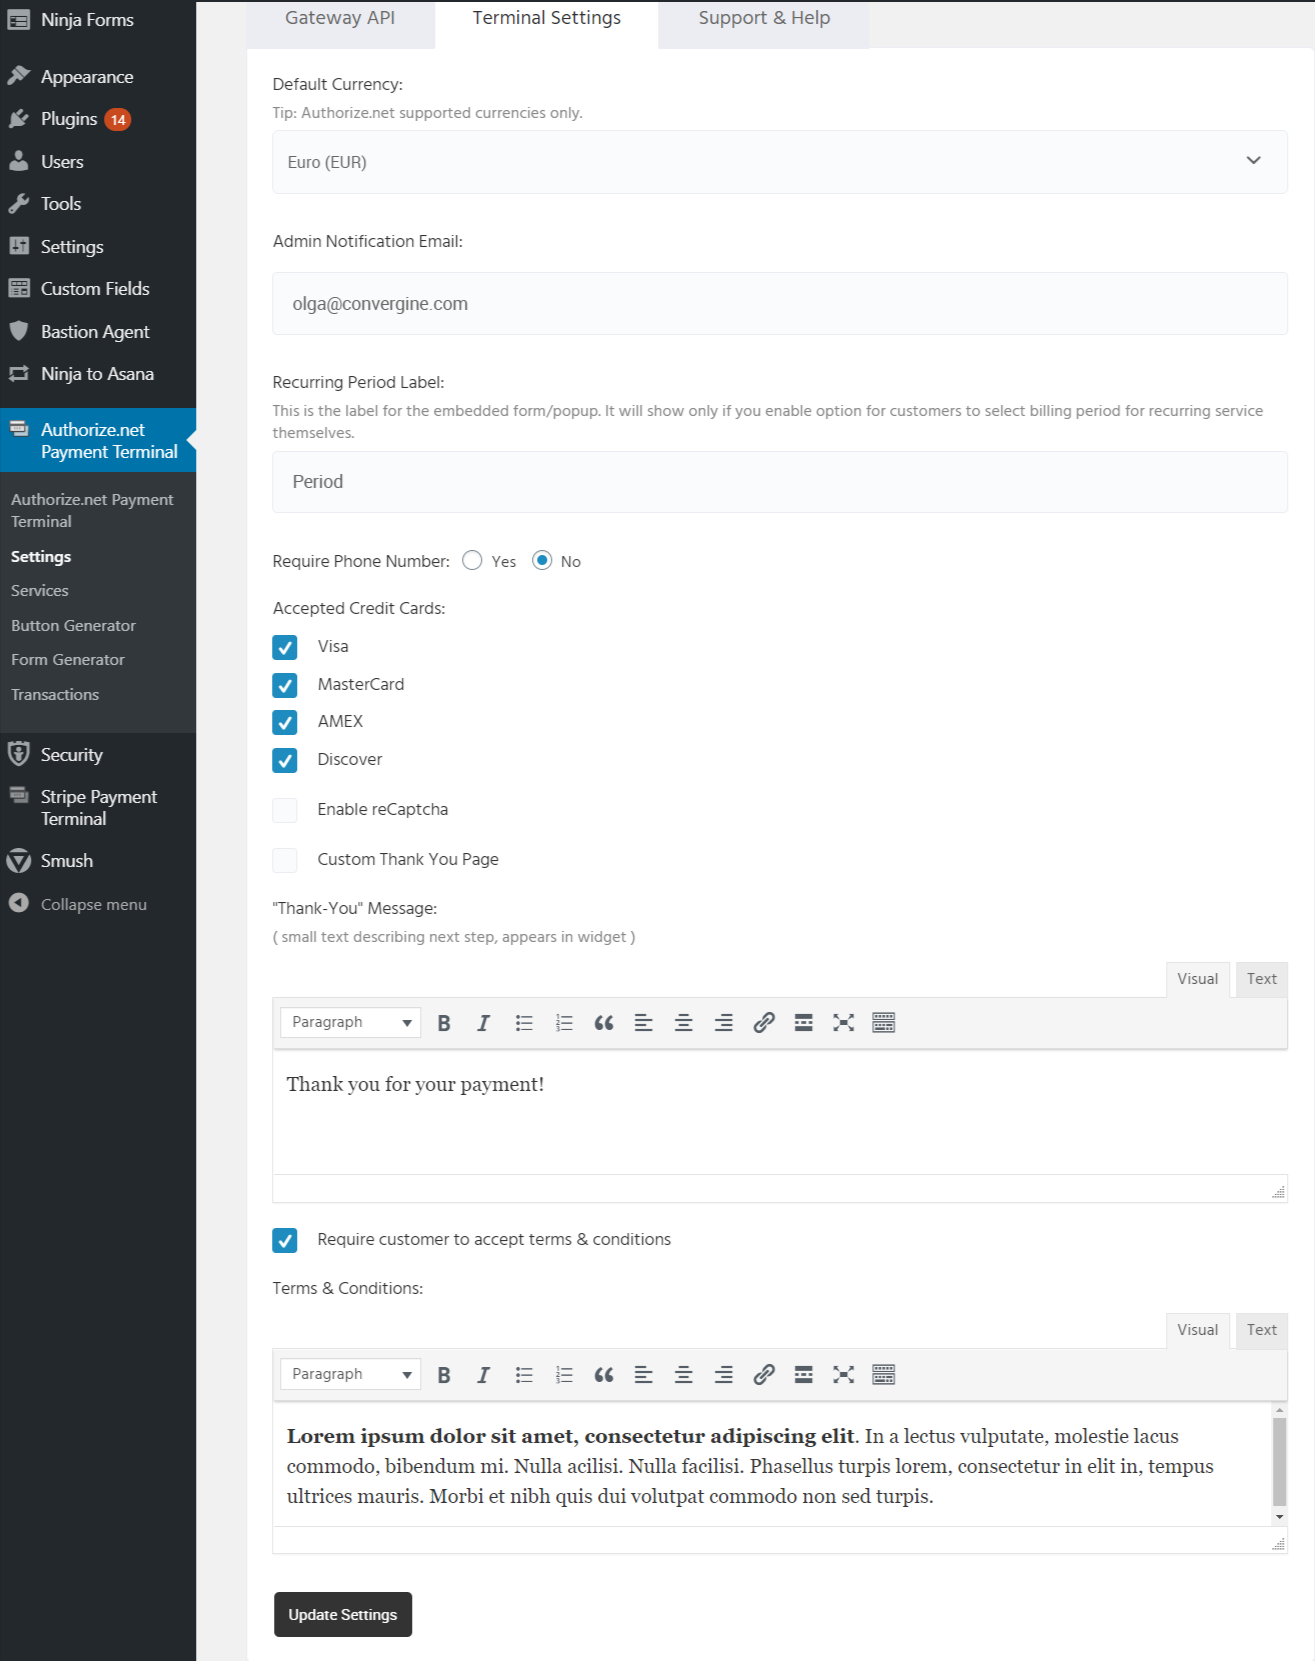Image resolution: width=1315 pixels, height=1661 pixels.
Task: Click blockquote icon in Thank-You editor
Action: point(604,1023)
